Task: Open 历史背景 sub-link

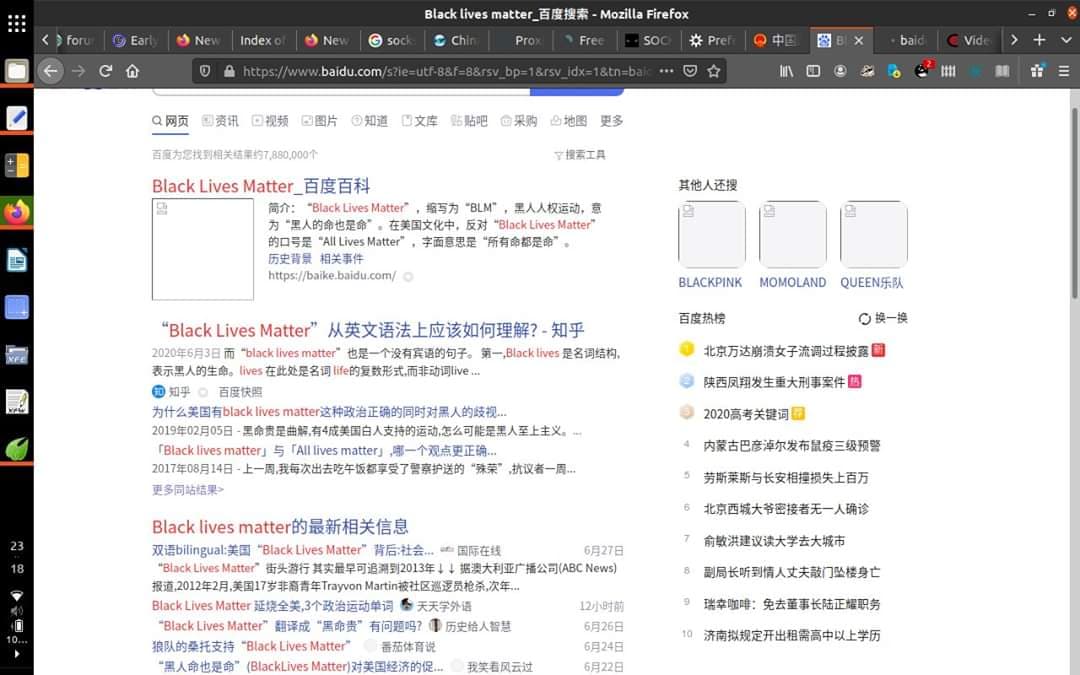Action: pyautogui.click(x=290, y=259)
